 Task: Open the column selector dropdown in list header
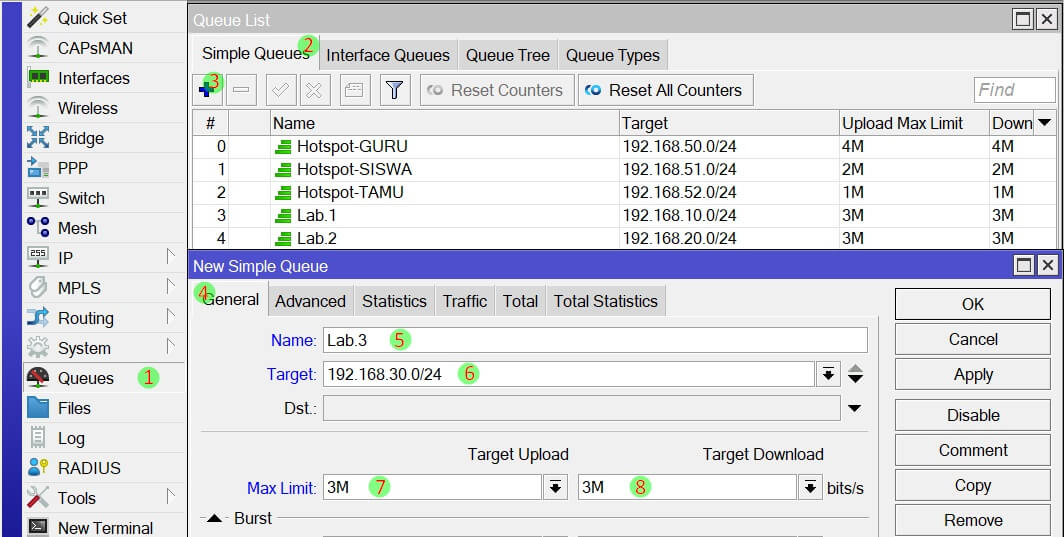click(1045, 123)
